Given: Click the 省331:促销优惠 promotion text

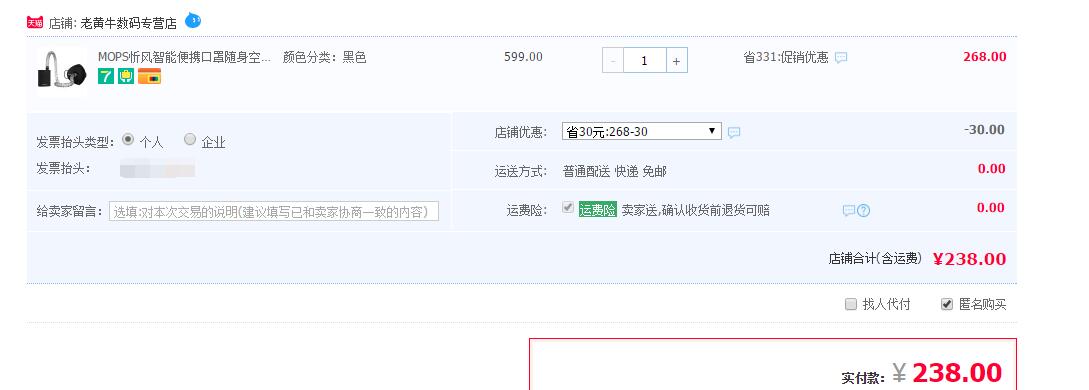Looking at the screenshot, I should click(786, 58).
